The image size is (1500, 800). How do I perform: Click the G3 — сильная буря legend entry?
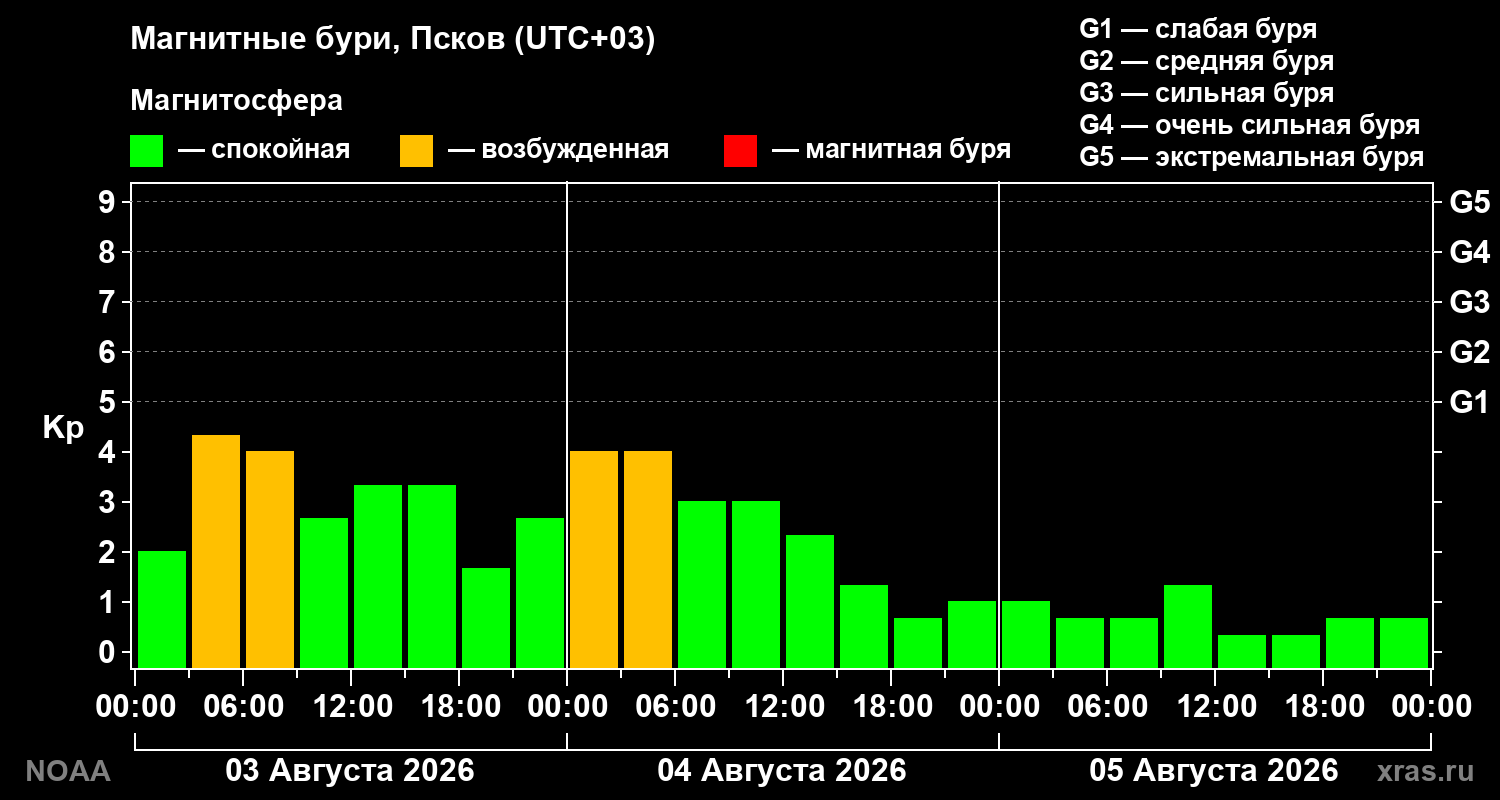[x=1206, y=93]
